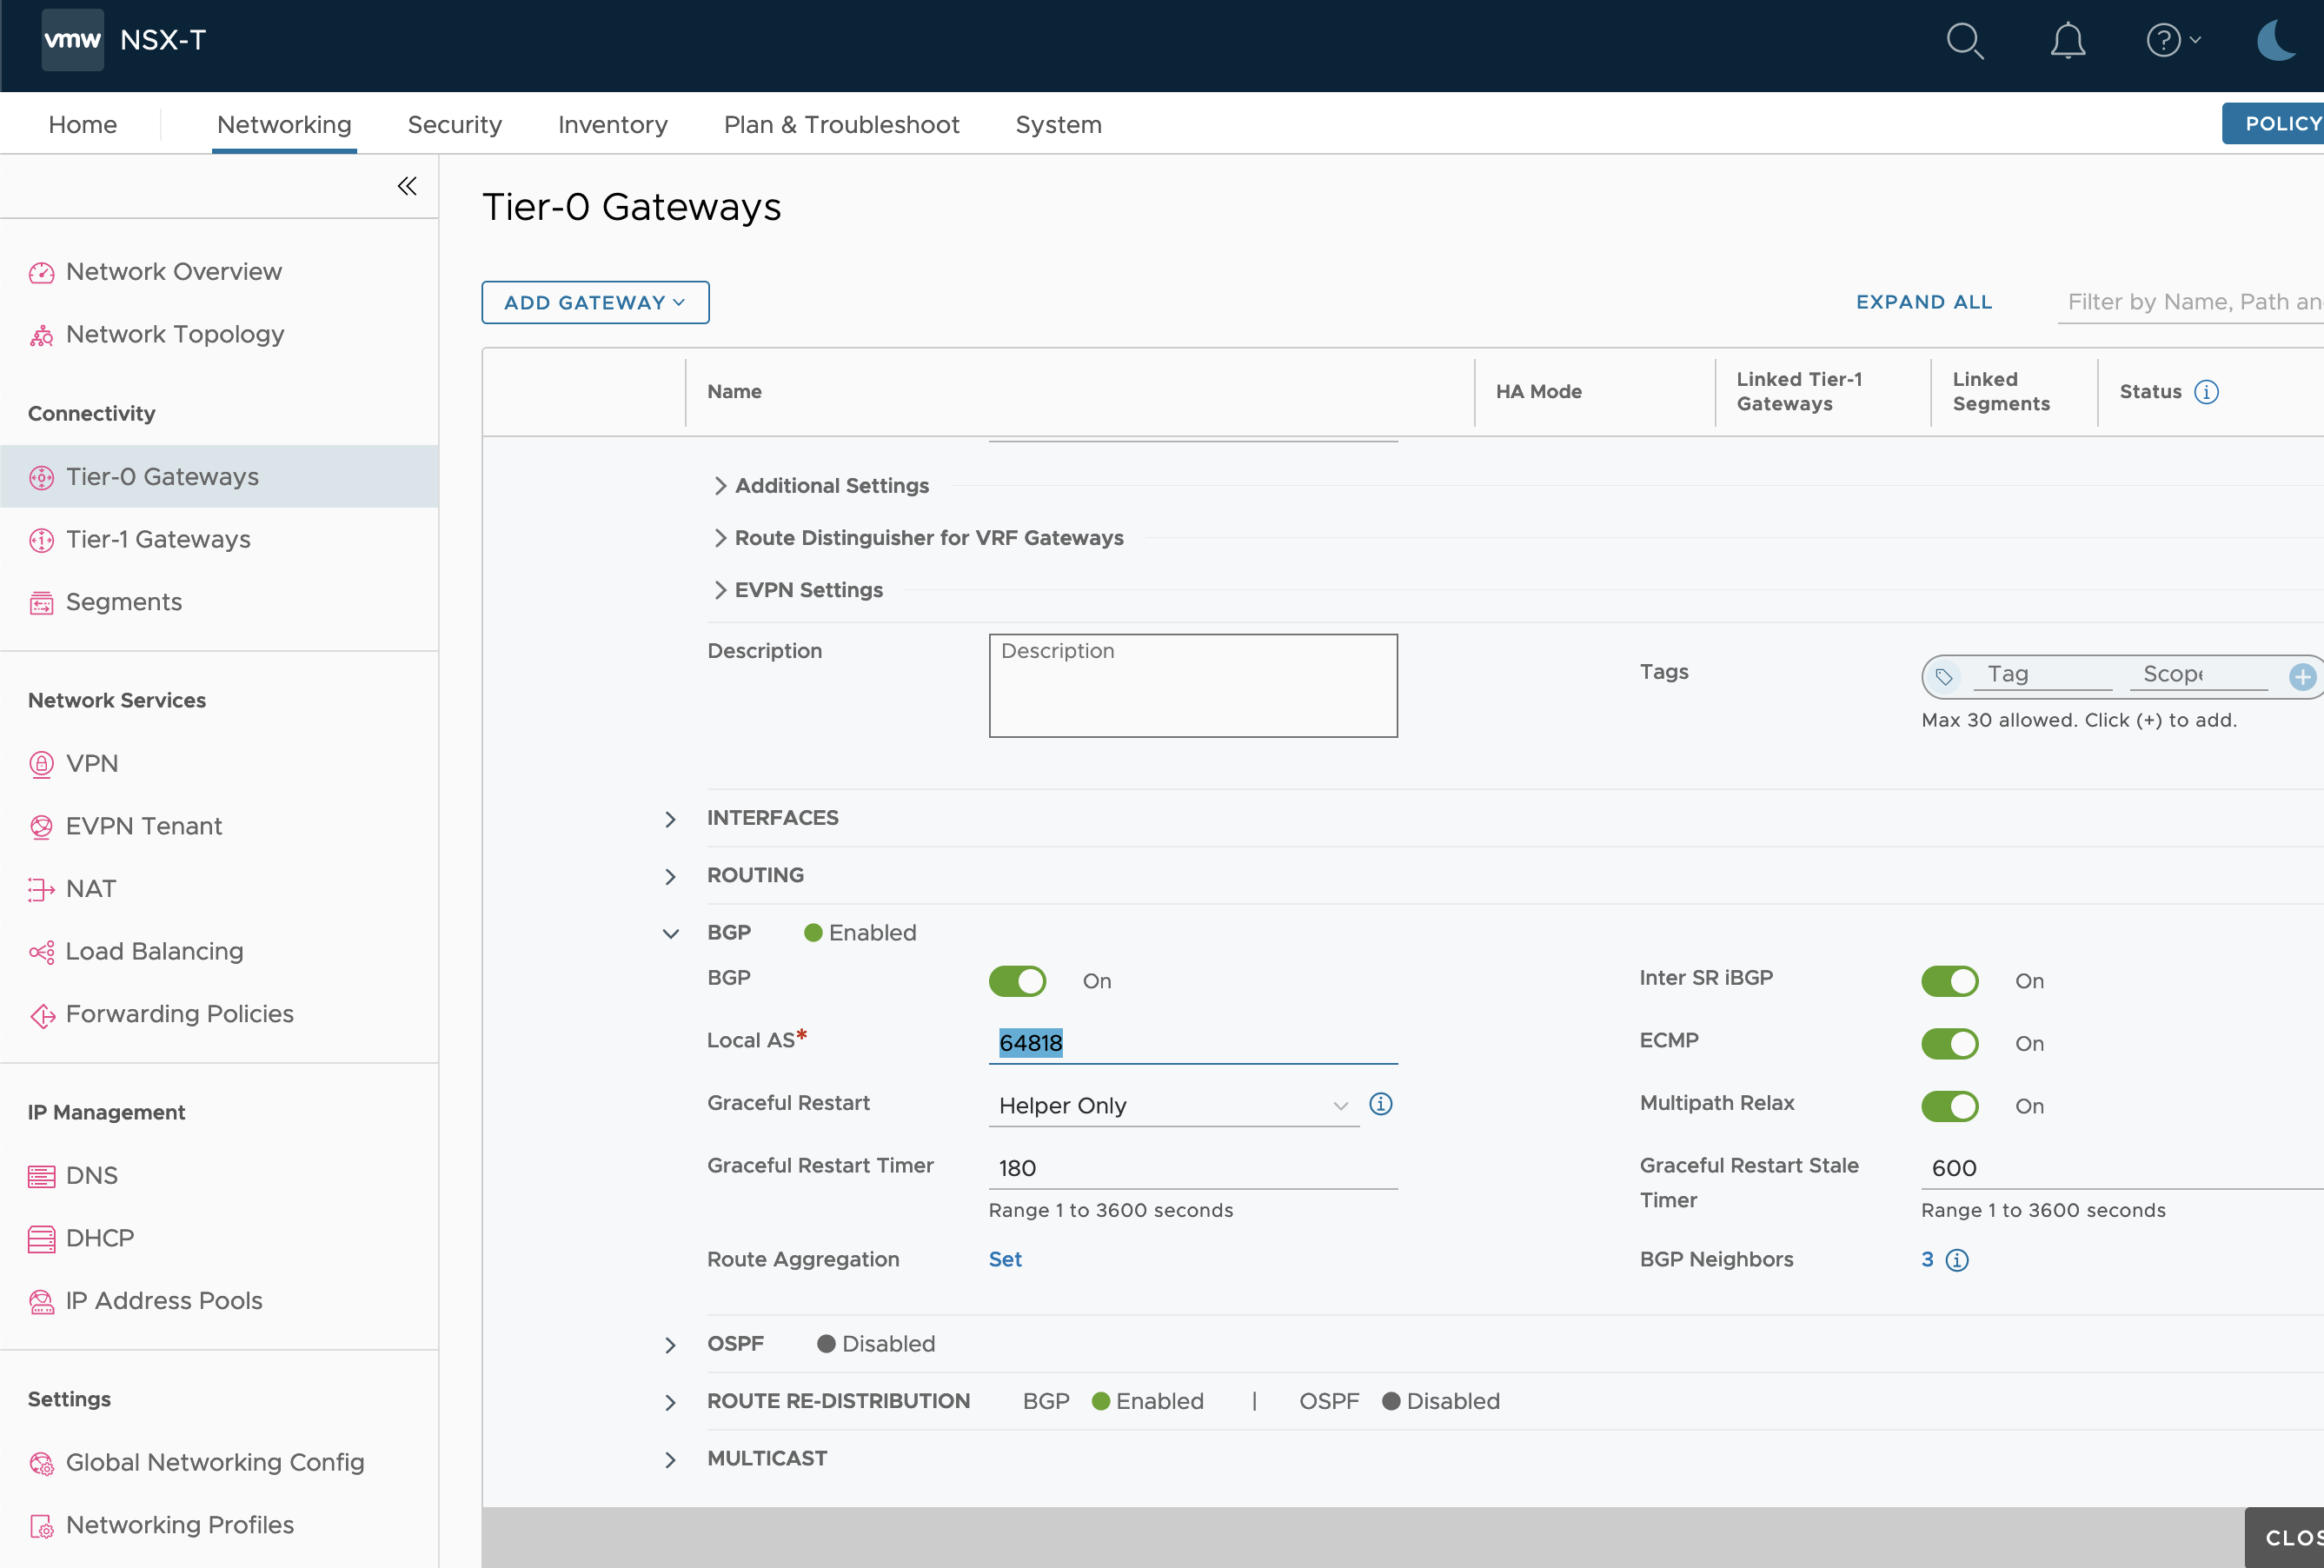Expand the OSPF section
Screen dimensions: 2324x1568
click(670, 1346)
